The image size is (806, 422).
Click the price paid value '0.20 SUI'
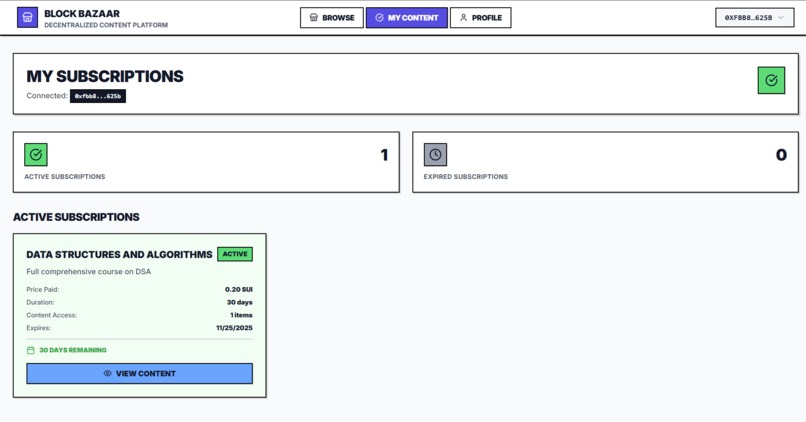click(x=239, y=289)
